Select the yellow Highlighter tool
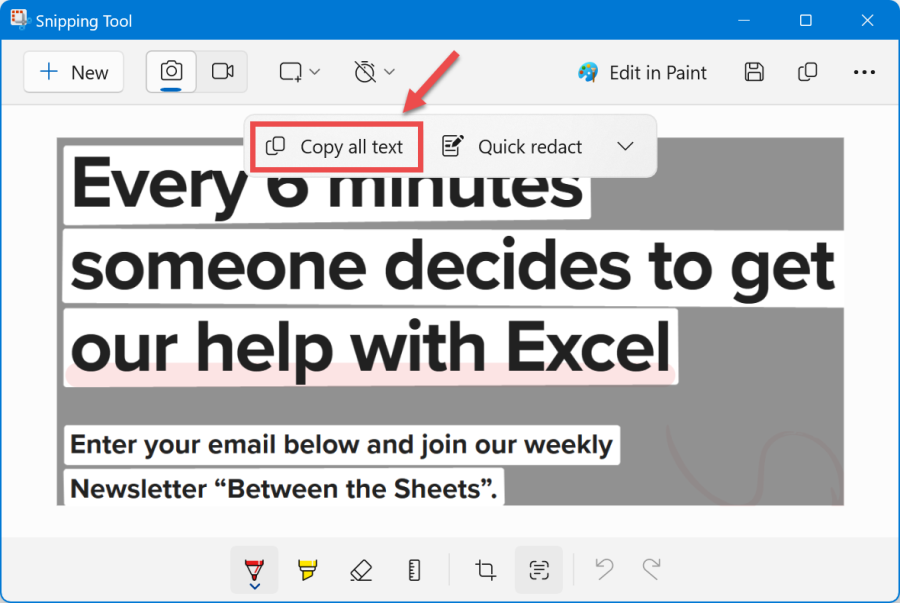The width and height of the screenshot is (900, 603). (x=307, y=570)
